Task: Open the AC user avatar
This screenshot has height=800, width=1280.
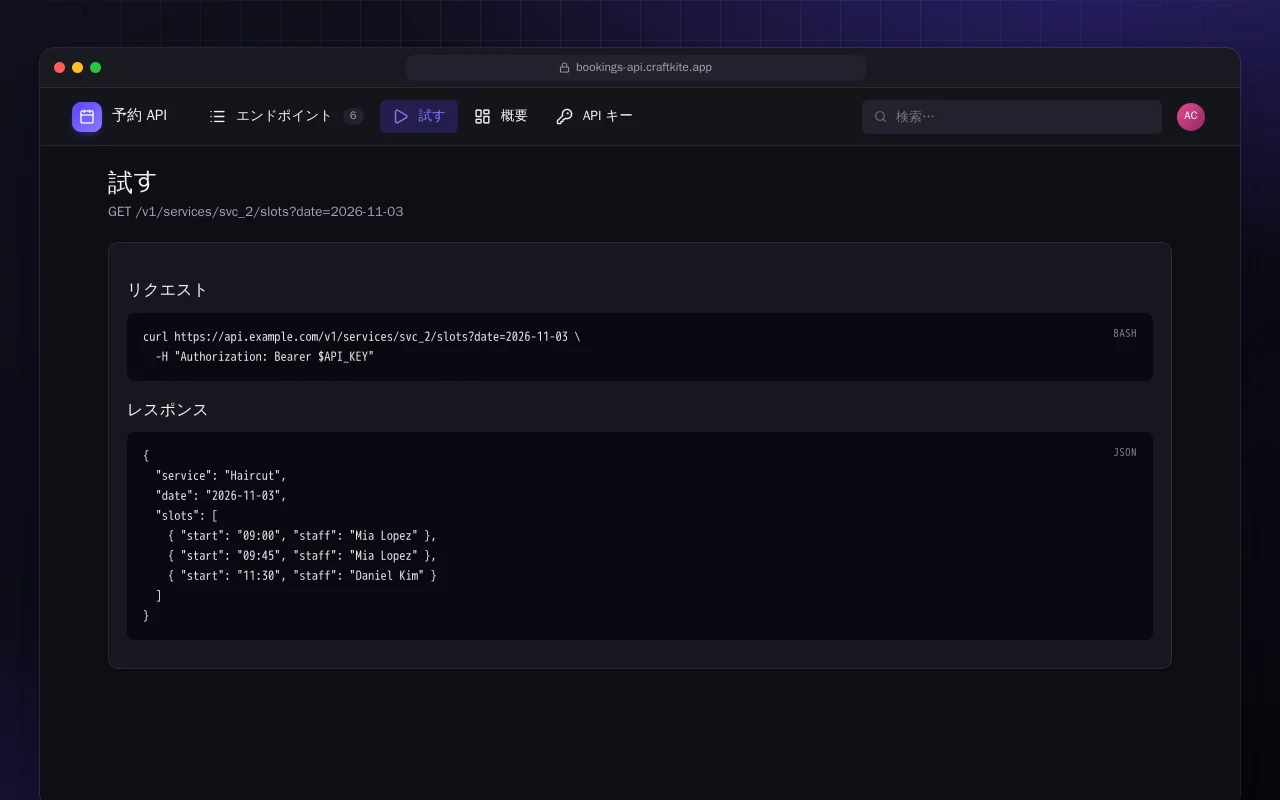Action: (1191, 116)
